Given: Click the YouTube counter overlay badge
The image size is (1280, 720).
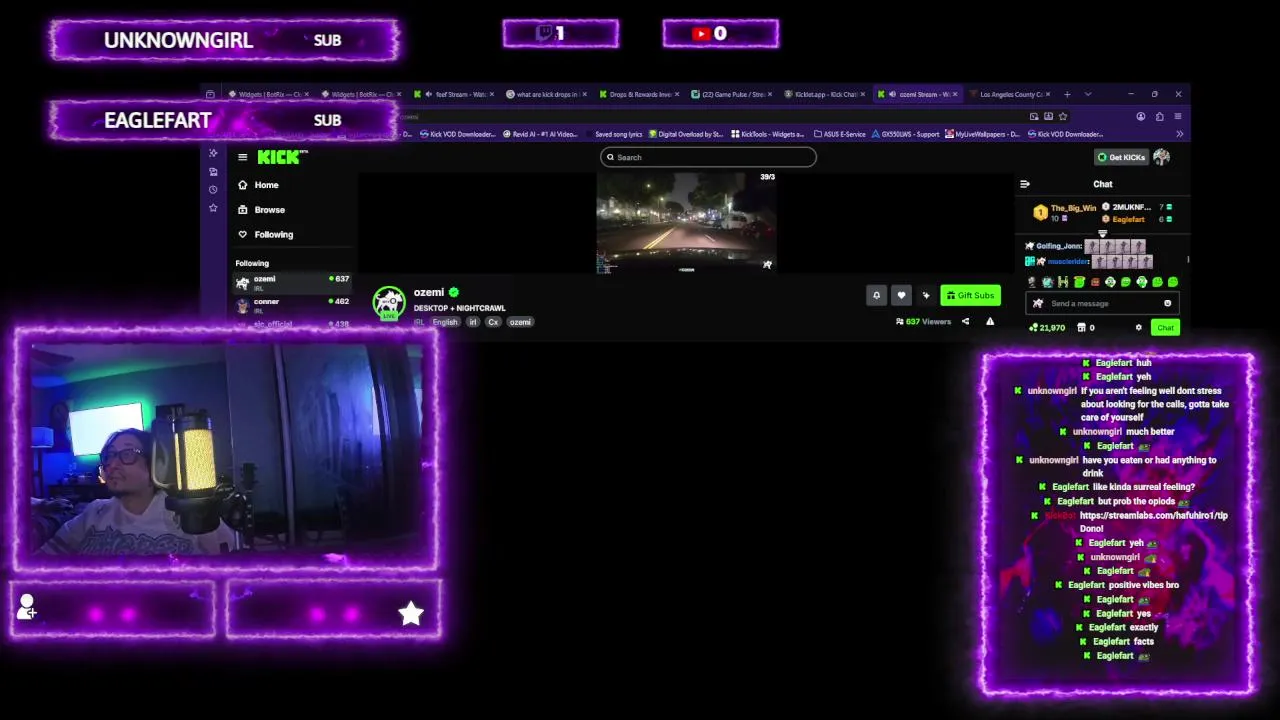Looking at the screenshot, I should pyautogui.click(x=720, y=34).
